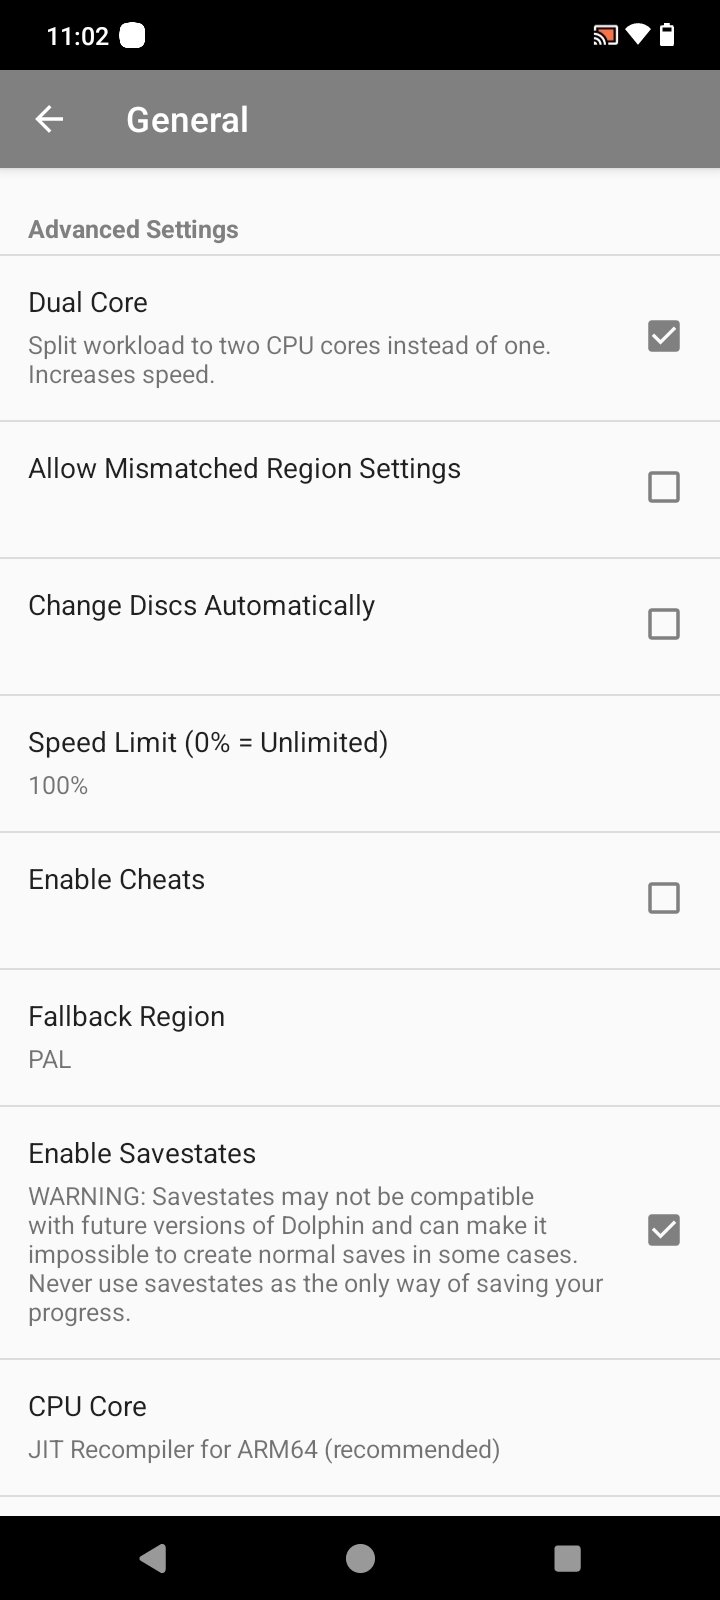Disable the Dual Core checkbox
This screenshot has height=1600, width=720.
(663, 336)
